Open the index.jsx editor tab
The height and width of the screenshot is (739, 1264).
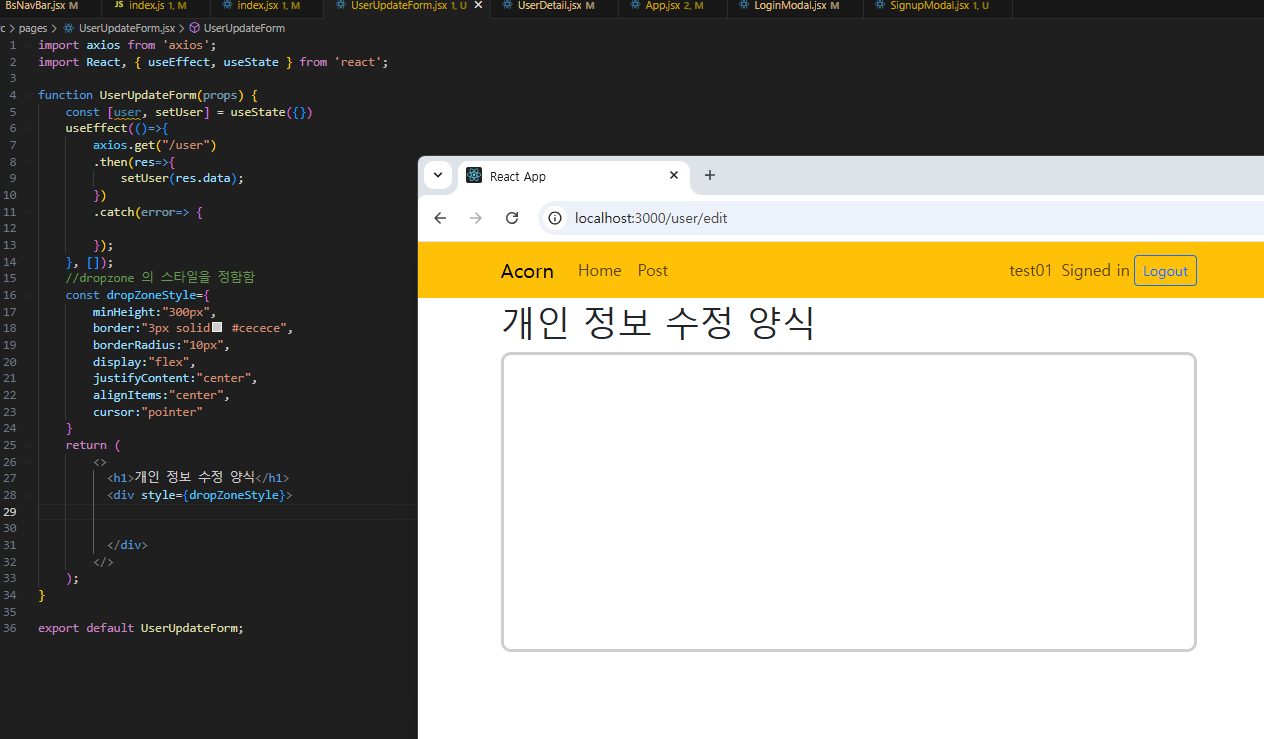point(262,6)
